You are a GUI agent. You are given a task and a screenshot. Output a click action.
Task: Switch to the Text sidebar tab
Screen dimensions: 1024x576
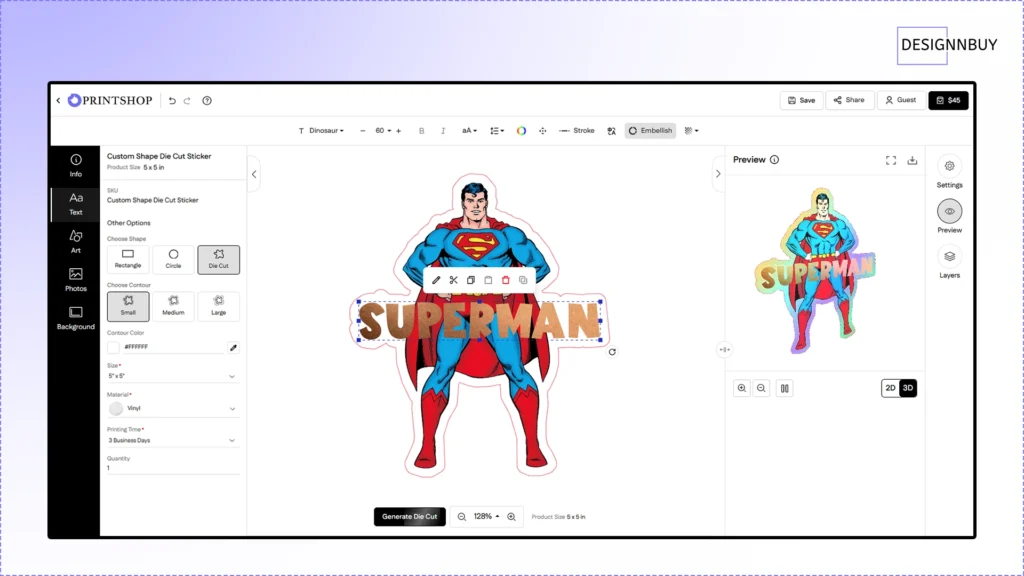click(x=76, y=204)
